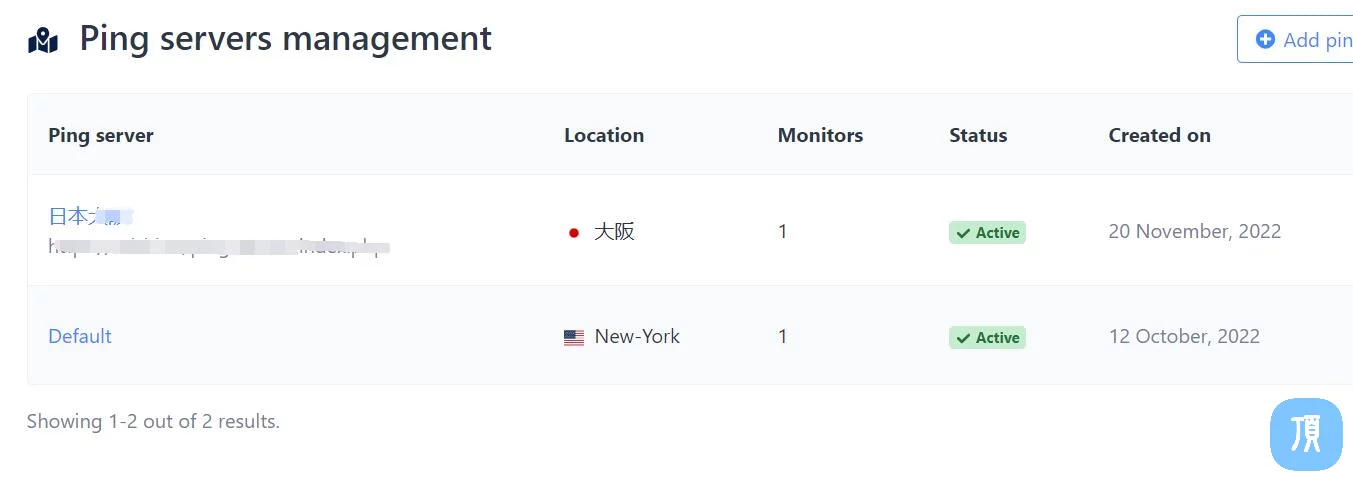The width and height of the screenshot is (1353, 481).
Task: Click the Created on column header
Action: point(1159,135)
